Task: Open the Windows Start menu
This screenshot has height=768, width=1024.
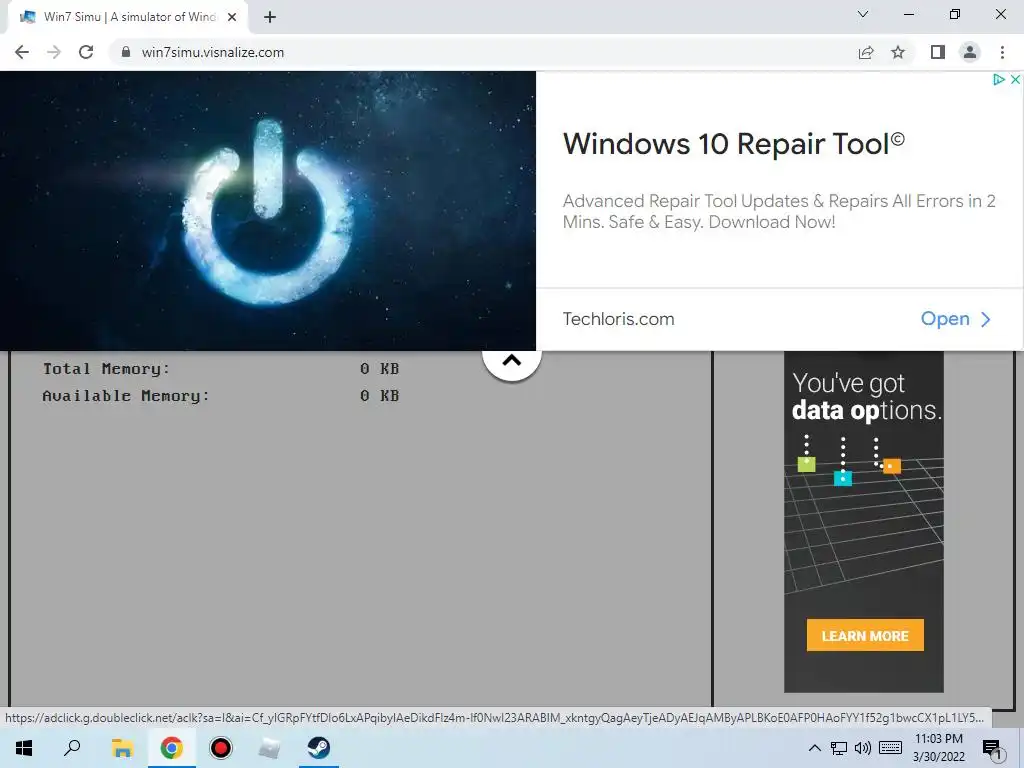Action: [24, 748]
